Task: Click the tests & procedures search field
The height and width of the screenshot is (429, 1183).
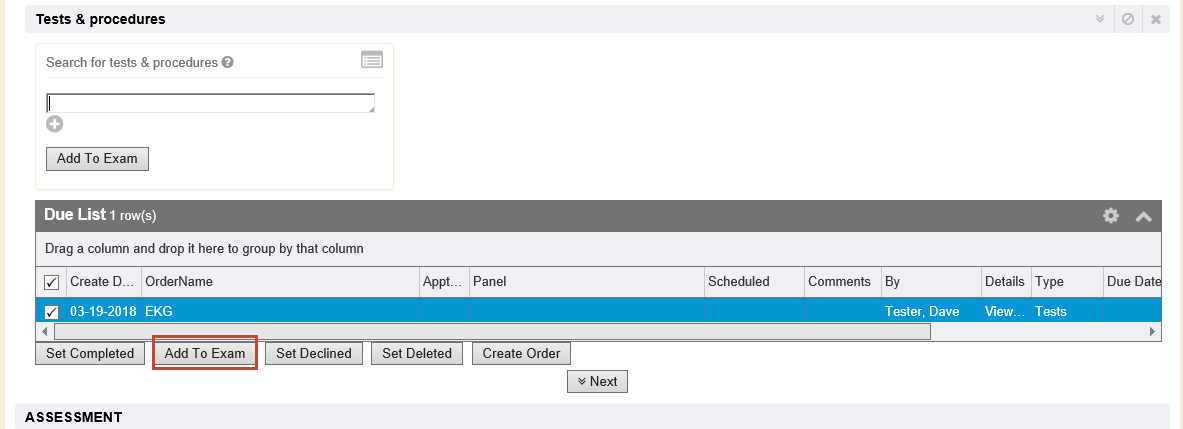Action: 210,103
